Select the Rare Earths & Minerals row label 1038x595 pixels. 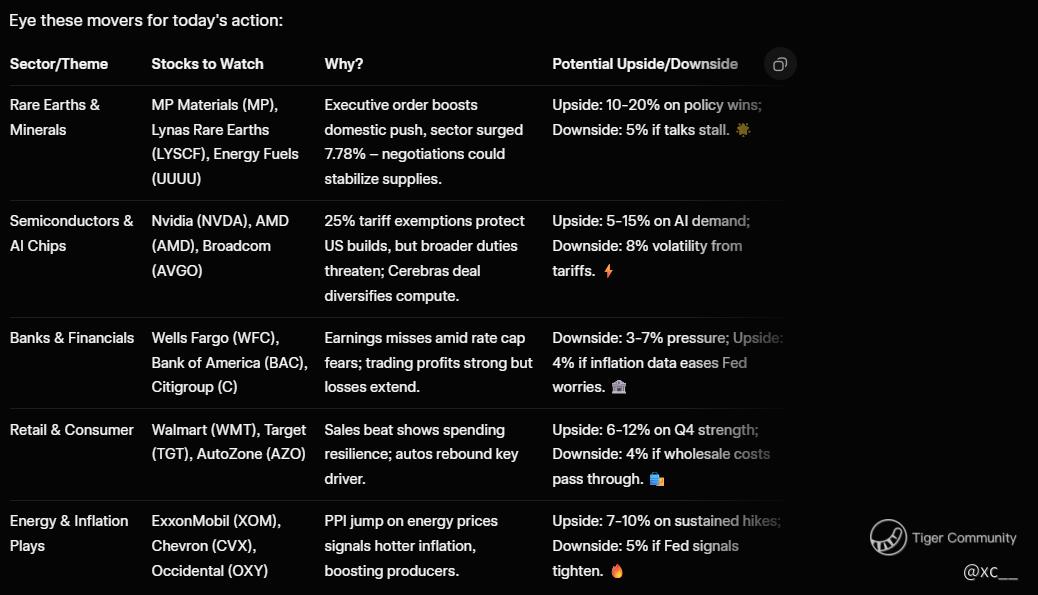pyautogui.click(x=55, y=117)
